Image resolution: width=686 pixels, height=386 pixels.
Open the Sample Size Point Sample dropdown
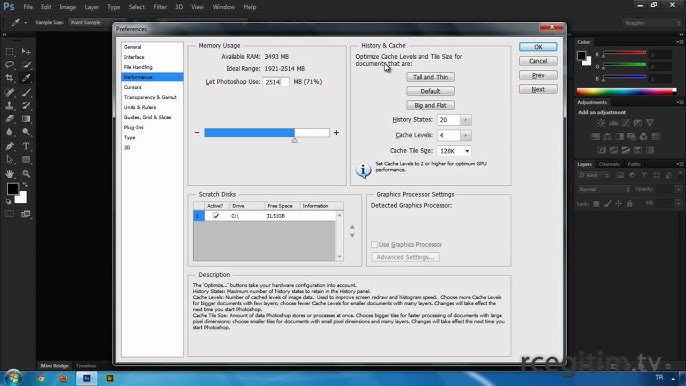[97, 22]
